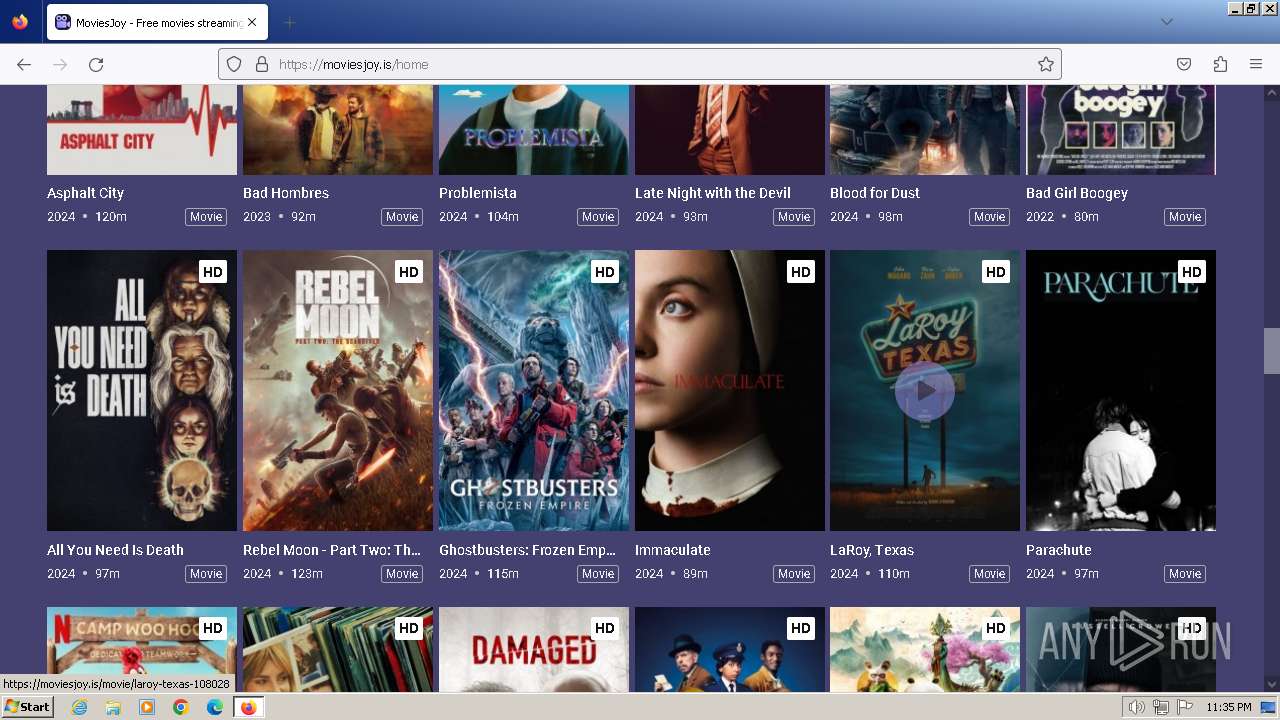Expand the list all tabs chevron
1280x720 pixels.
[1166, 22]
